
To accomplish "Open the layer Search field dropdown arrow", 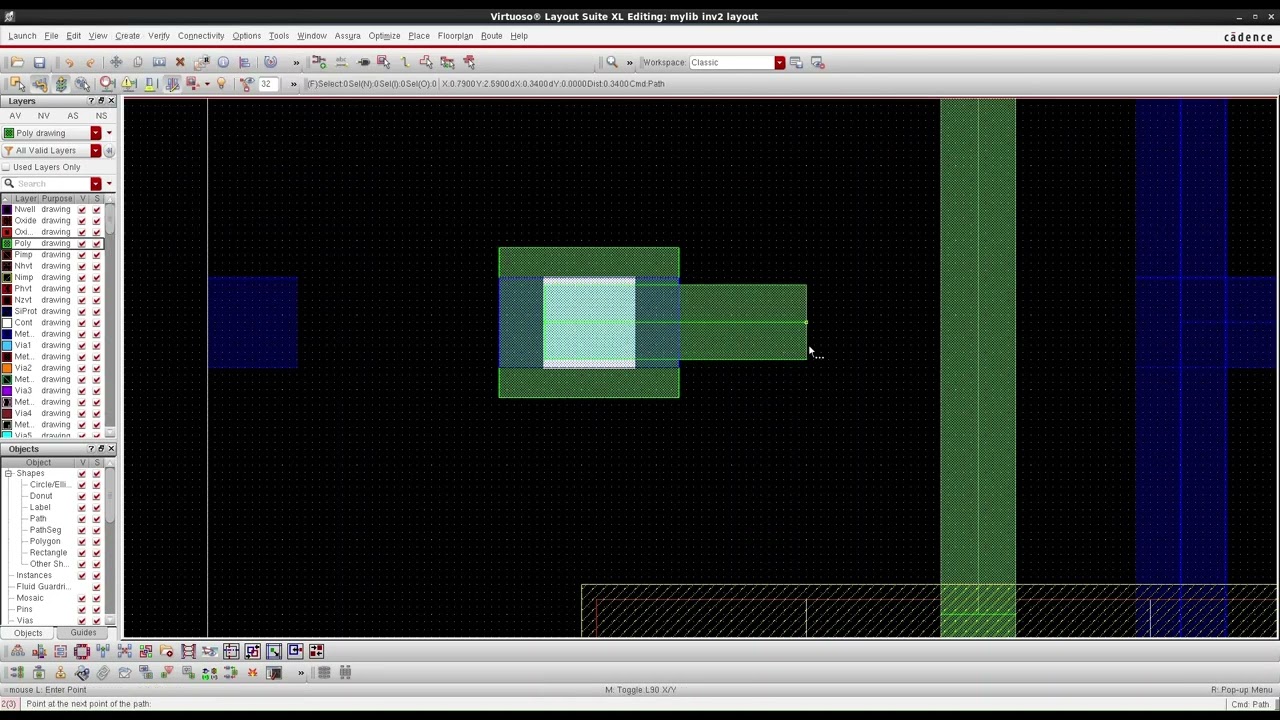I will 96,183.
